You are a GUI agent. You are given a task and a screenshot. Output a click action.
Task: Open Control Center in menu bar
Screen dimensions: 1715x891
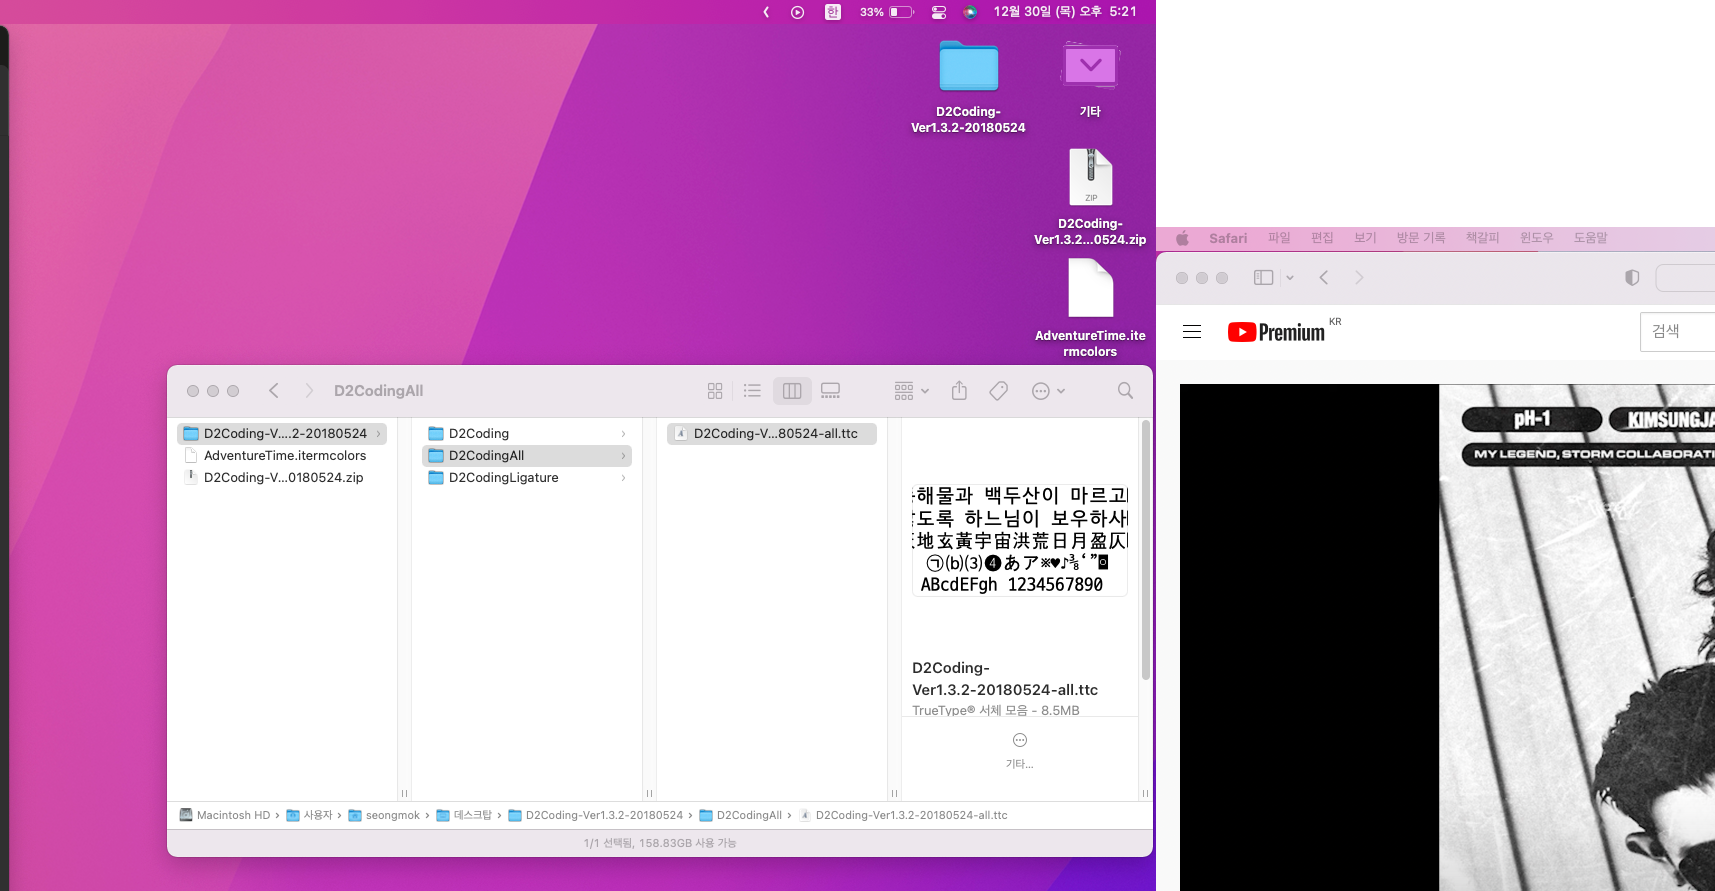938,12
